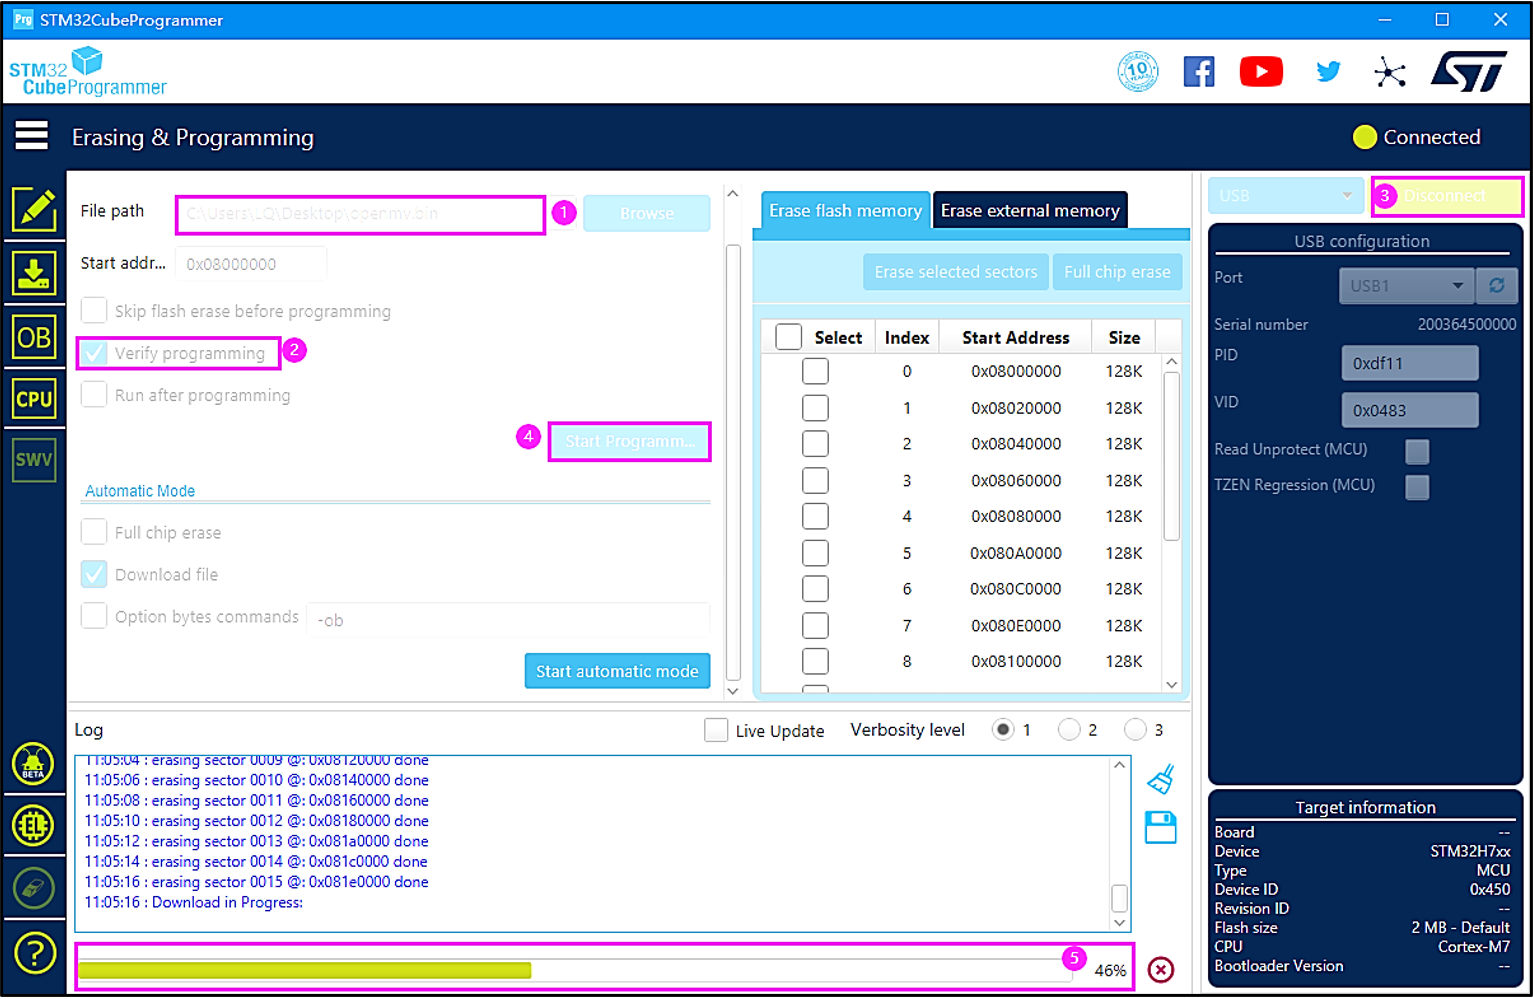This screenshot has height=999, width=1533.
Task: Switch to Erase flash memory tab
Action: (x=846, y=211)
